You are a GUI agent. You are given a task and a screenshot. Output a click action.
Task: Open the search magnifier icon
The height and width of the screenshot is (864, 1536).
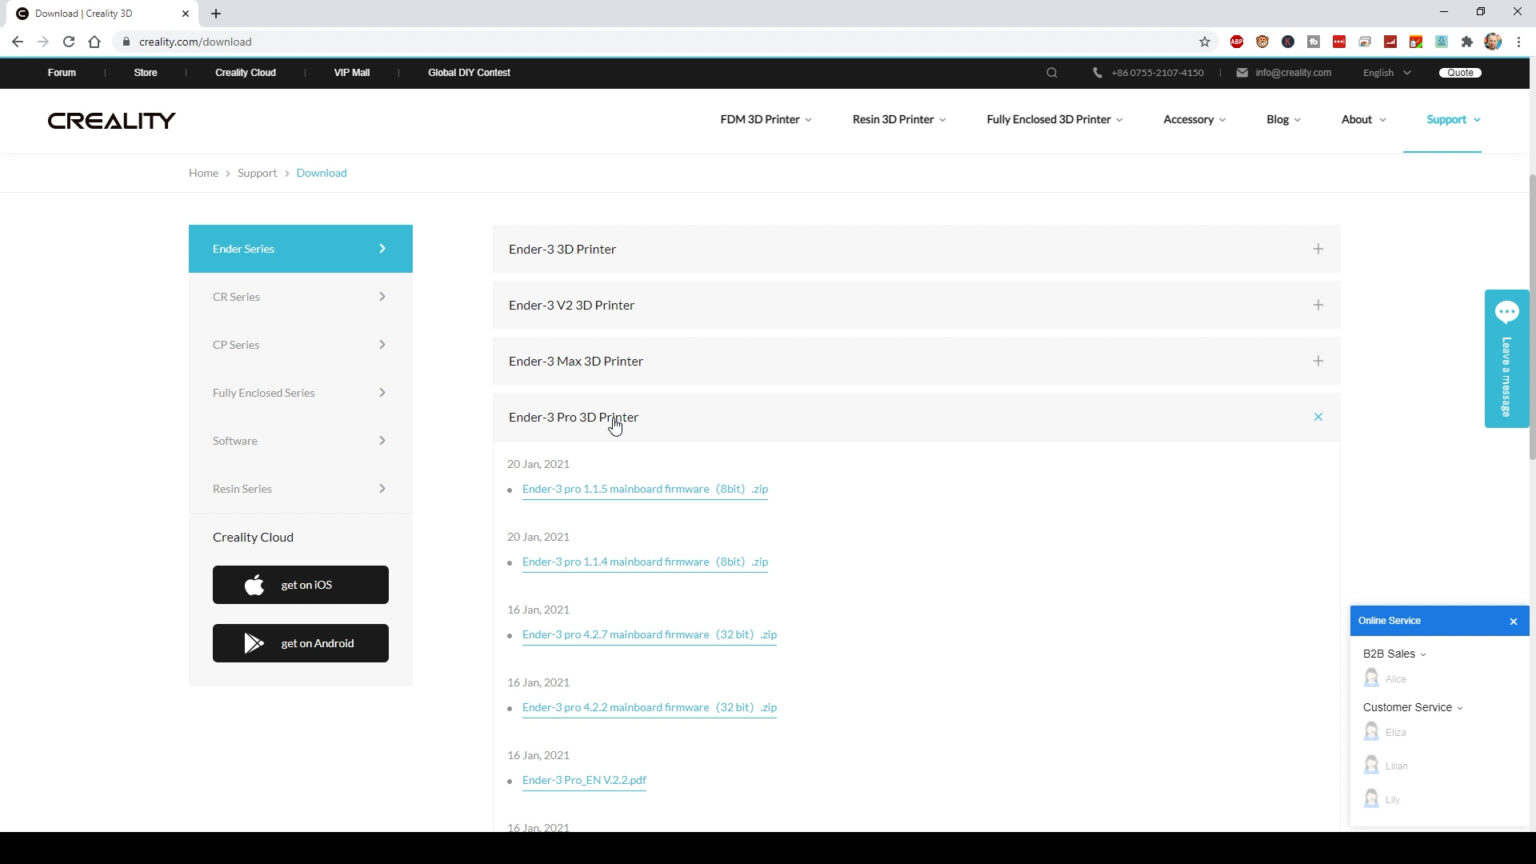pyautogui.click(x=1051, y=73)
